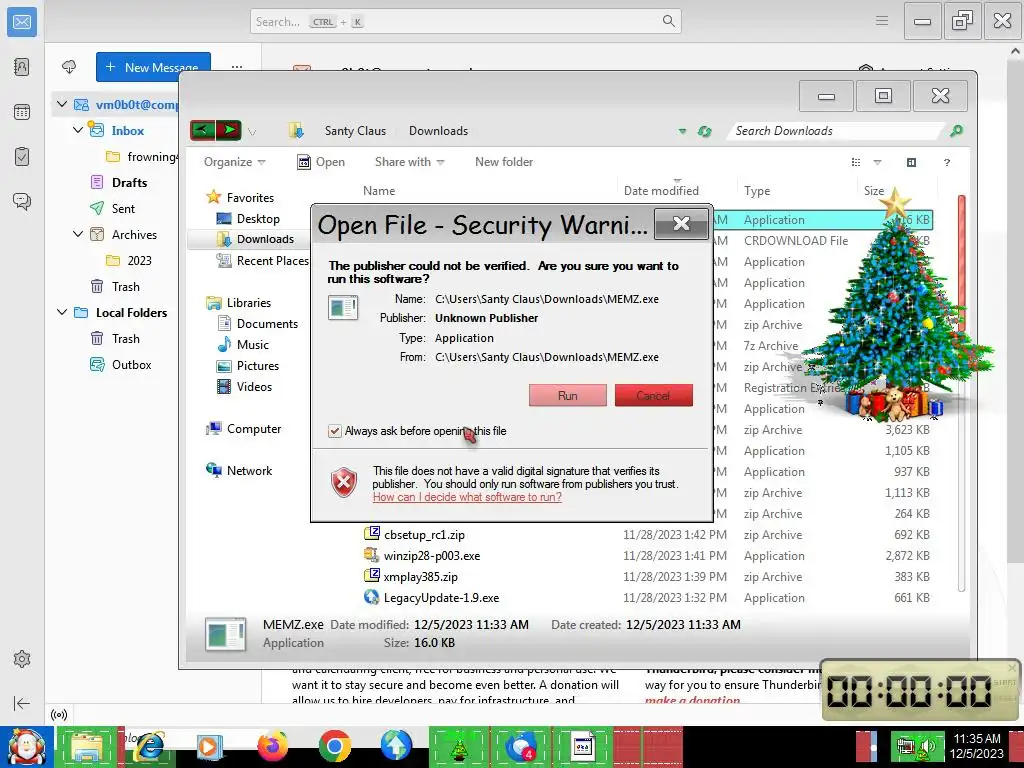The width and height of the screenshot is (1024, 768).
Task: Open Internet Explorer from taskbar
Action: (x=149, y=746)
